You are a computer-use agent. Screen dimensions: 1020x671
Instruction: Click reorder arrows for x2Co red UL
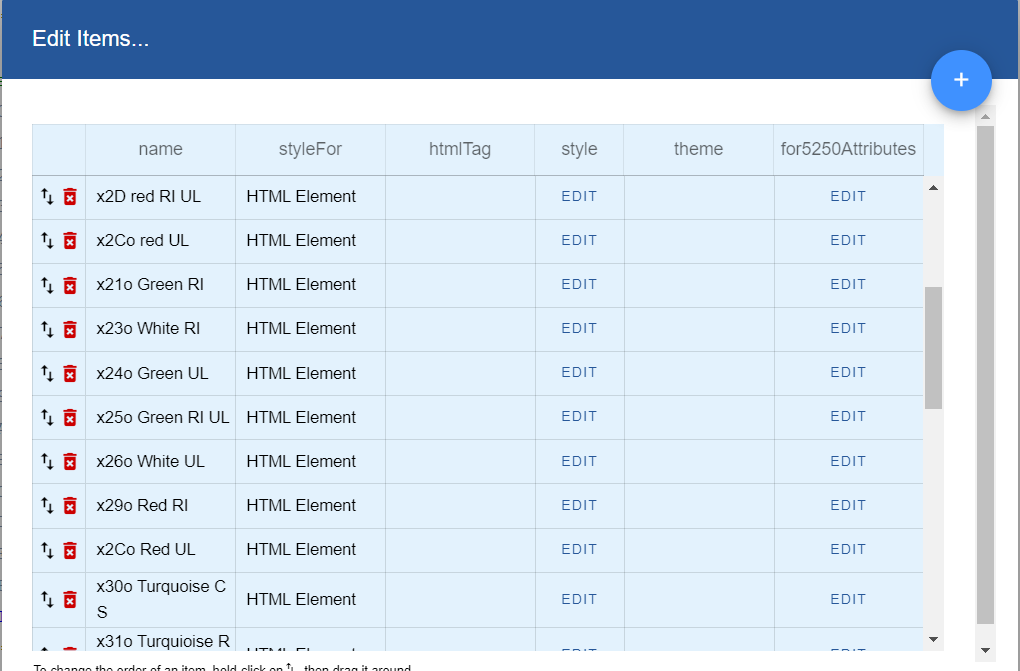[x=47, y=241]
